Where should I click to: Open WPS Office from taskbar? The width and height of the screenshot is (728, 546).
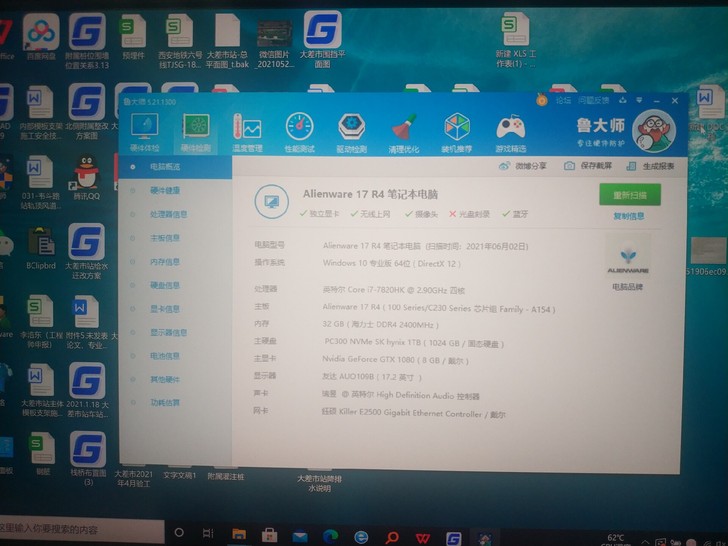tap(422, 538)
